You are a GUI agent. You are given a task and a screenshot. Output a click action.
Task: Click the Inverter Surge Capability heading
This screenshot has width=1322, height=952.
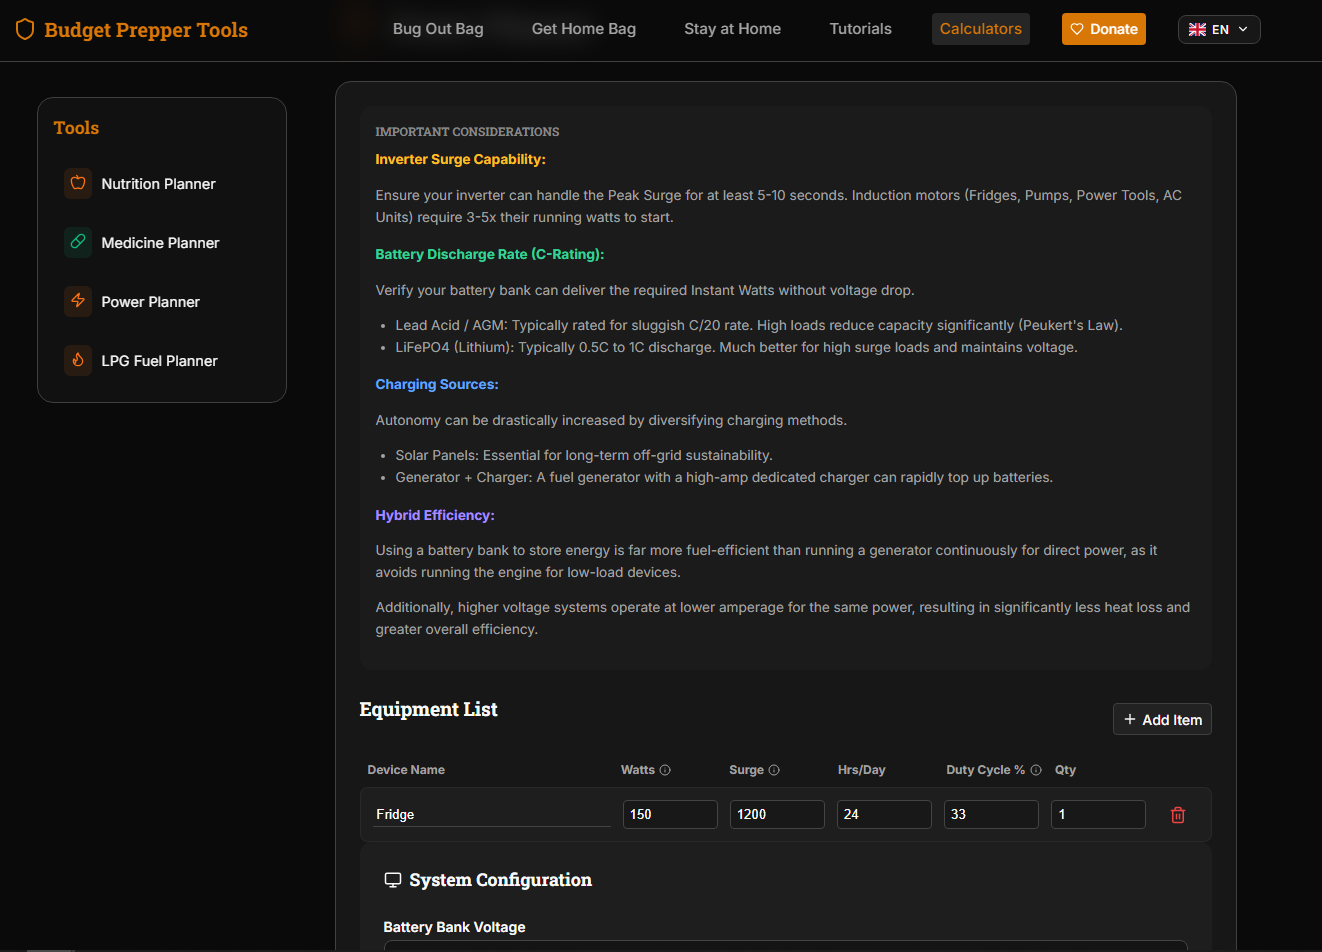tap(461, 159)
